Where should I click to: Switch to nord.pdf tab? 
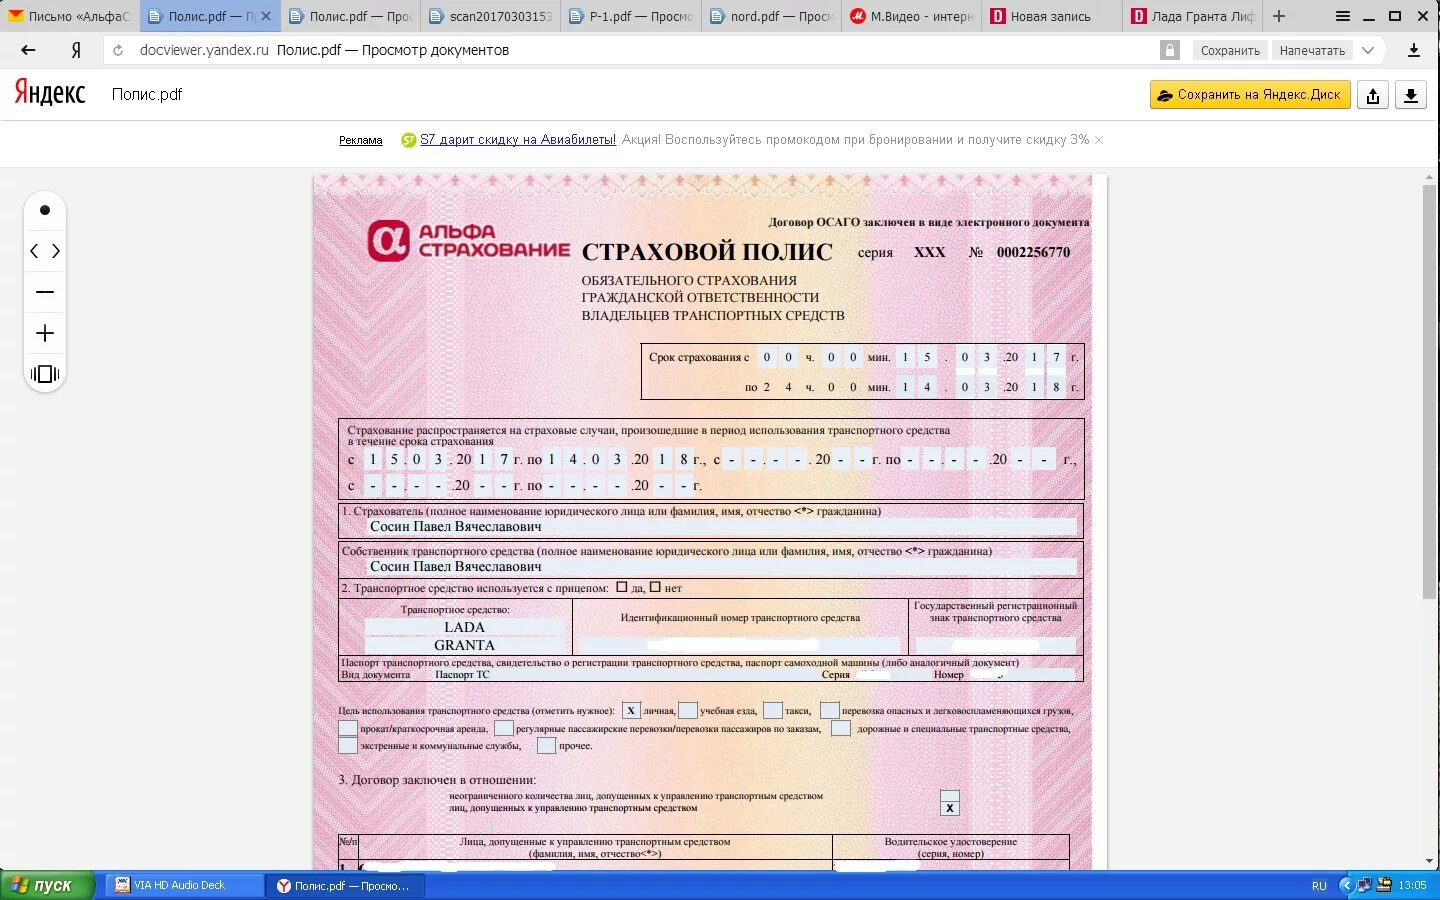click(772, 16)
